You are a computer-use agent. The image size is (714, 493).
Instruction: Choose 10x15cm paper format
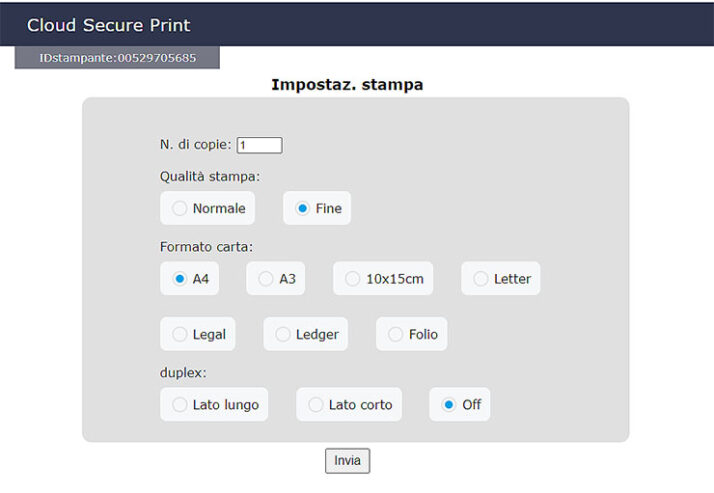353,279
